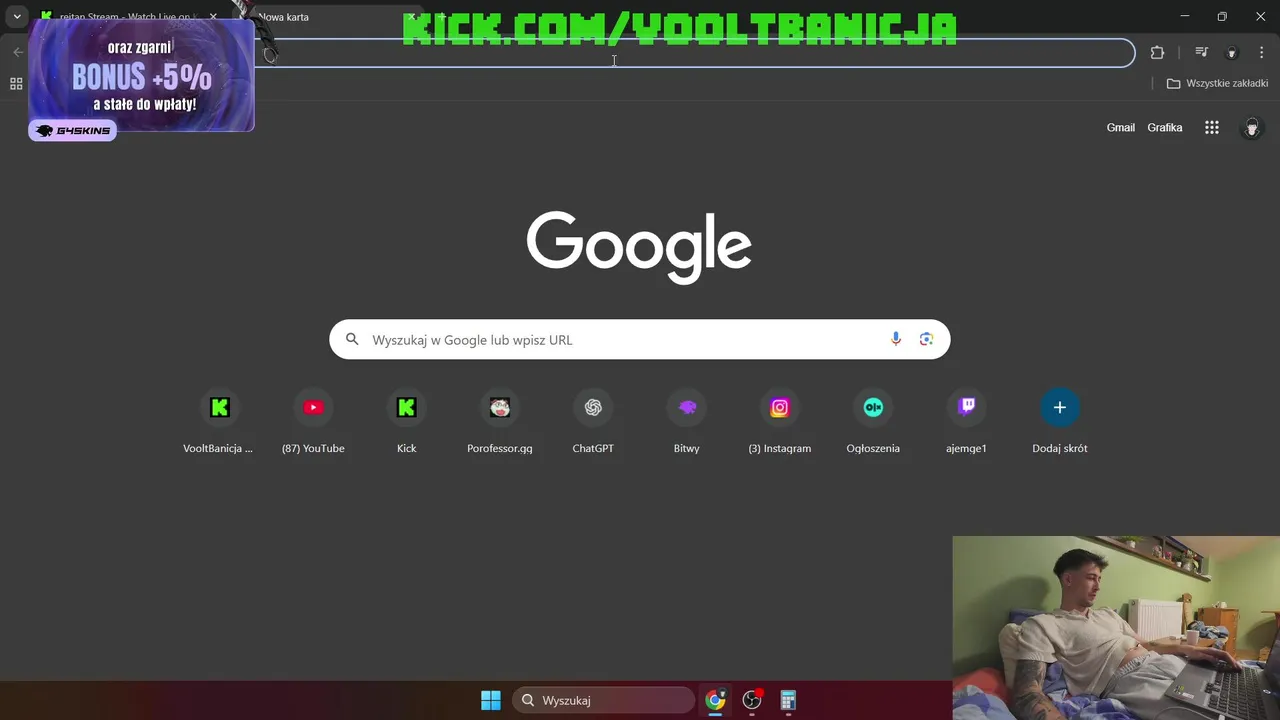Image resolution: width=1280 pixels, height=720 pixels.
Task: Open the Google apps grid
Action: [x=1212, y=128]
